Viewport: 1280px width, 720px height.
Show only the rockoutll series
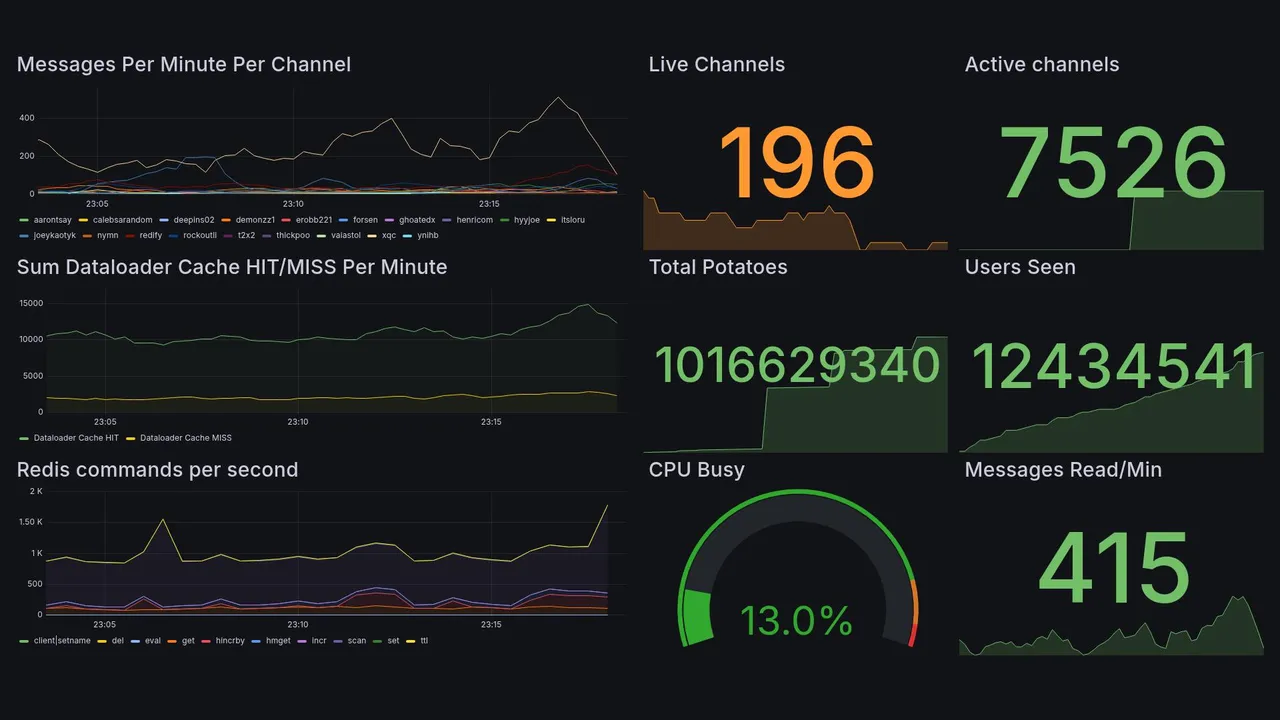(200, 235)
